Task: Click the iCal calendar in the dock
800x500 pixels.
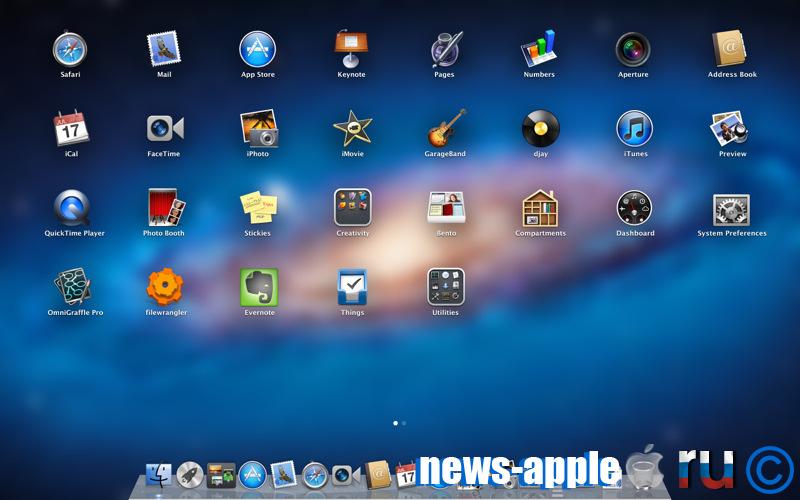Action: (x=406, y=475)
